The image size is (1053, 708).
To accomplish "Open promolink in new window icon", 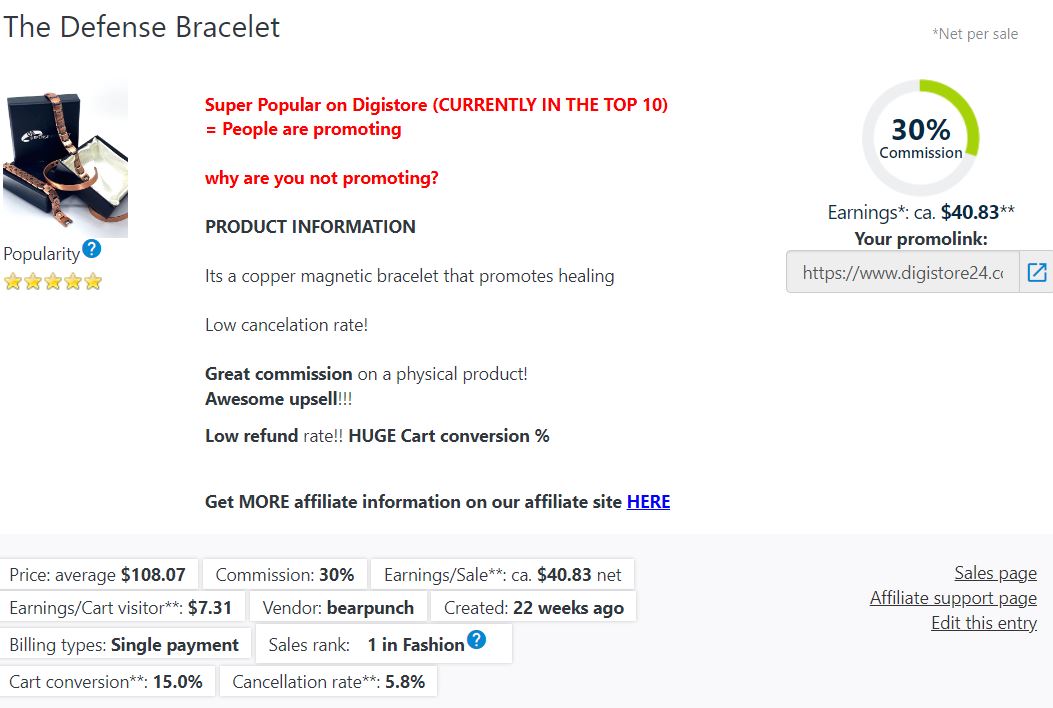I will point(1036,272).
